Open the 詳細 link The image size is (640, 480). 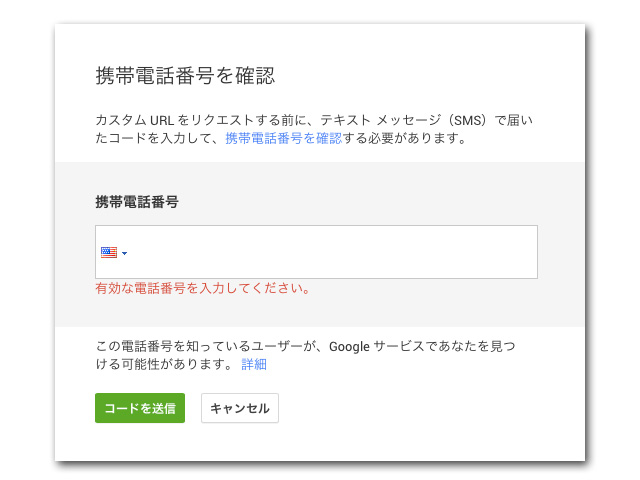coord(254,364)
